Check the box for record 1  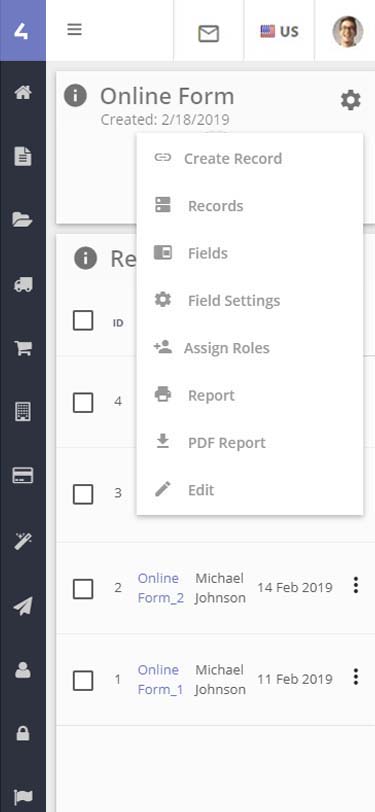(x=83, y=680)
